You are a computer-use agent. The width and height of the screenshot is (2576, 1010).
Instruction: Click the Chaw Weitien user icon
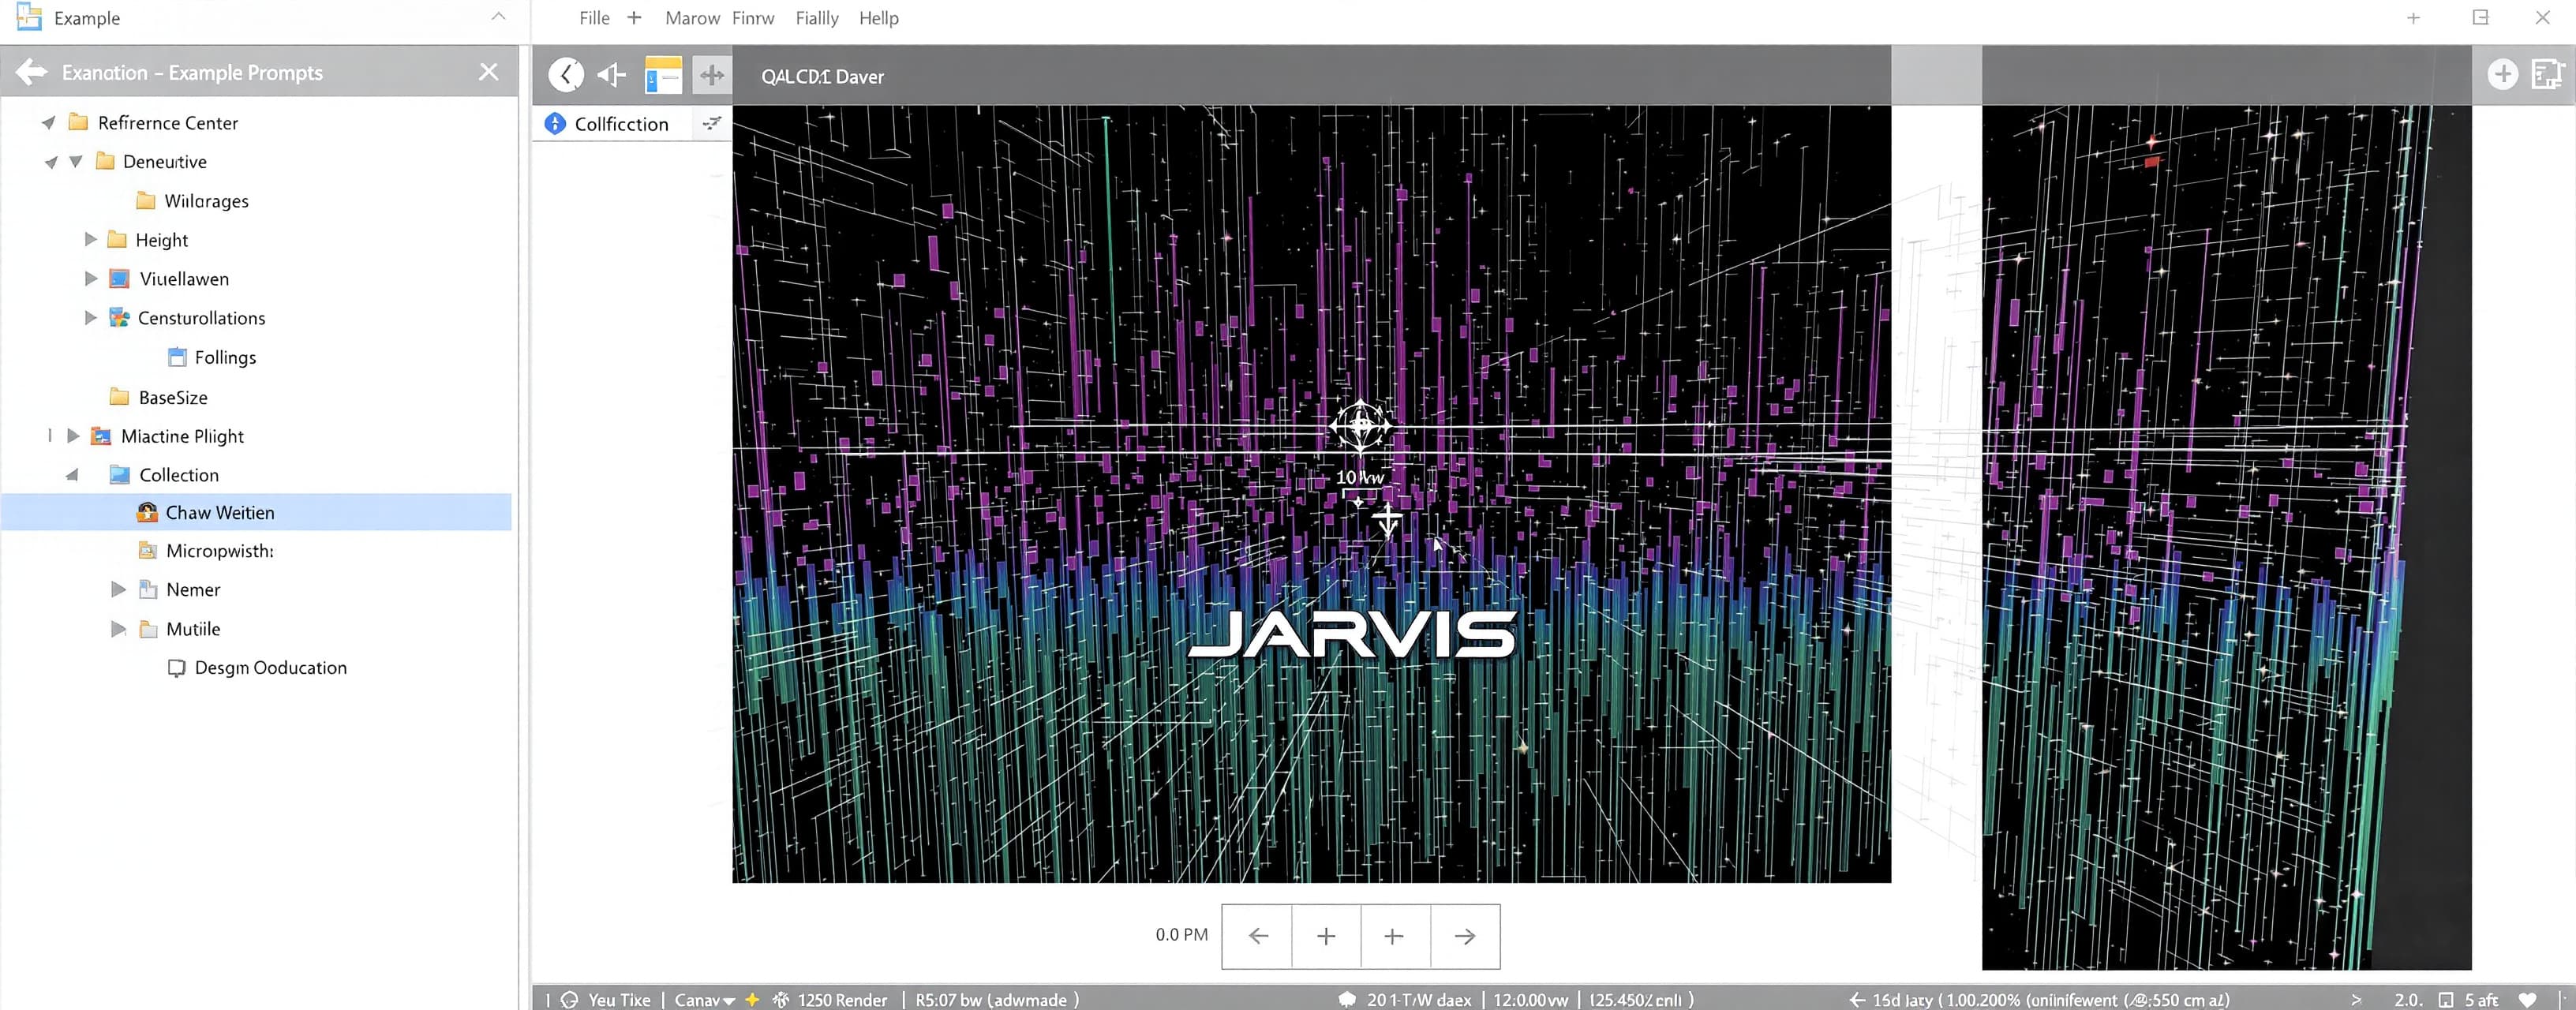[147, 513]
